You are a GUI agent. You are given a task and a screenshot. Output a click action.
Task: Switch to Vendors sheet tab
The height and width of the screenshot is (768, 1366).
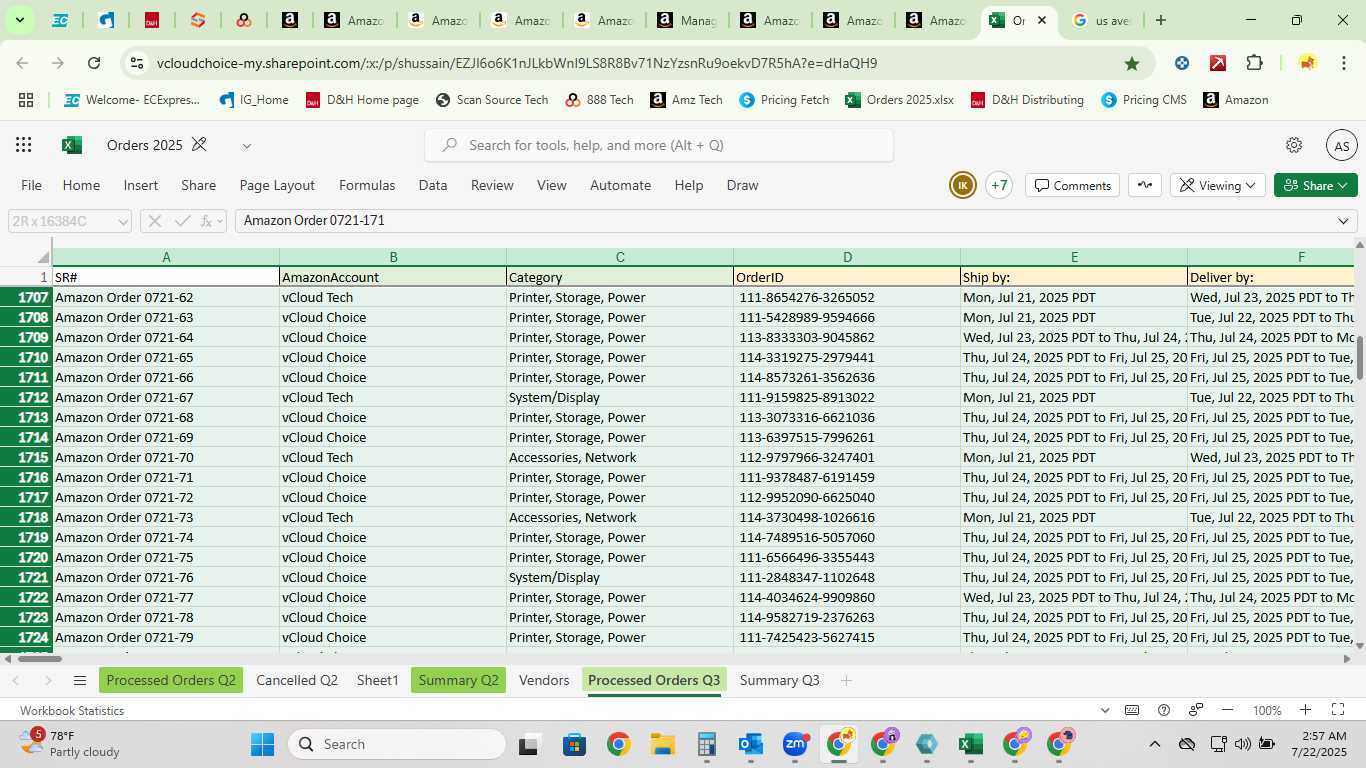[x=544, y=680]
